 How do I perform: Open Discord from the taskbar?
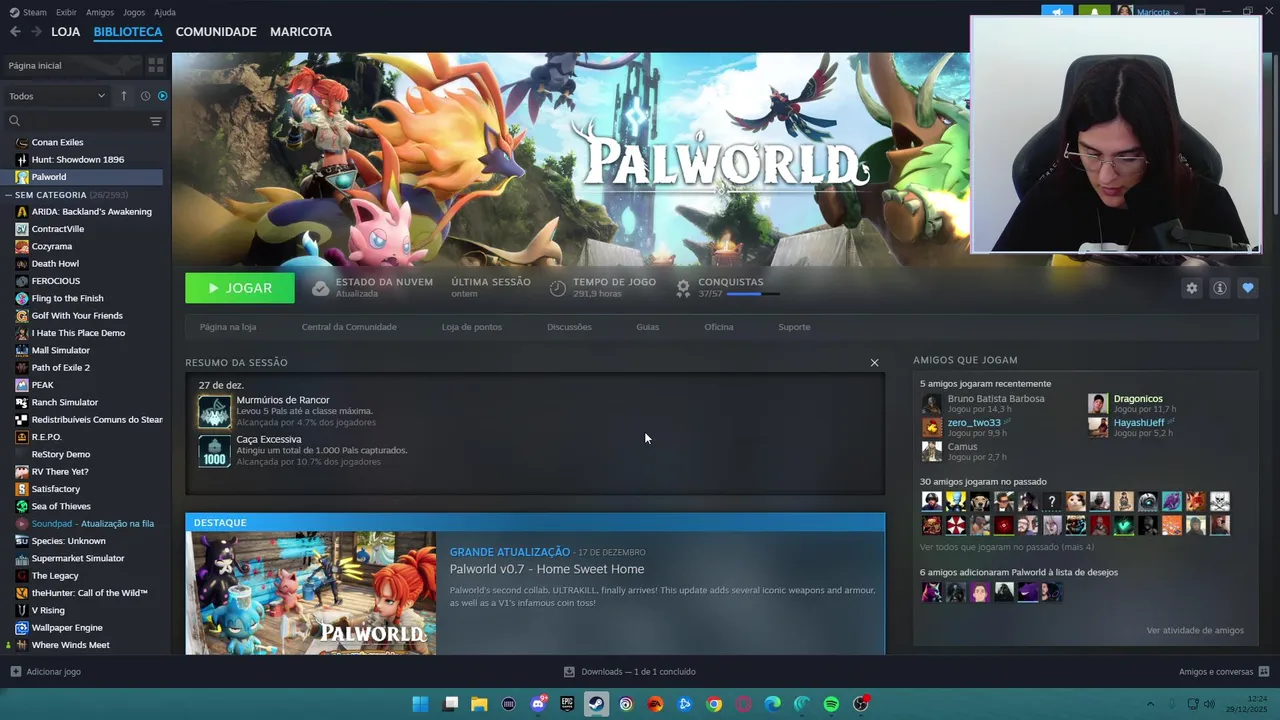(539, 704)
